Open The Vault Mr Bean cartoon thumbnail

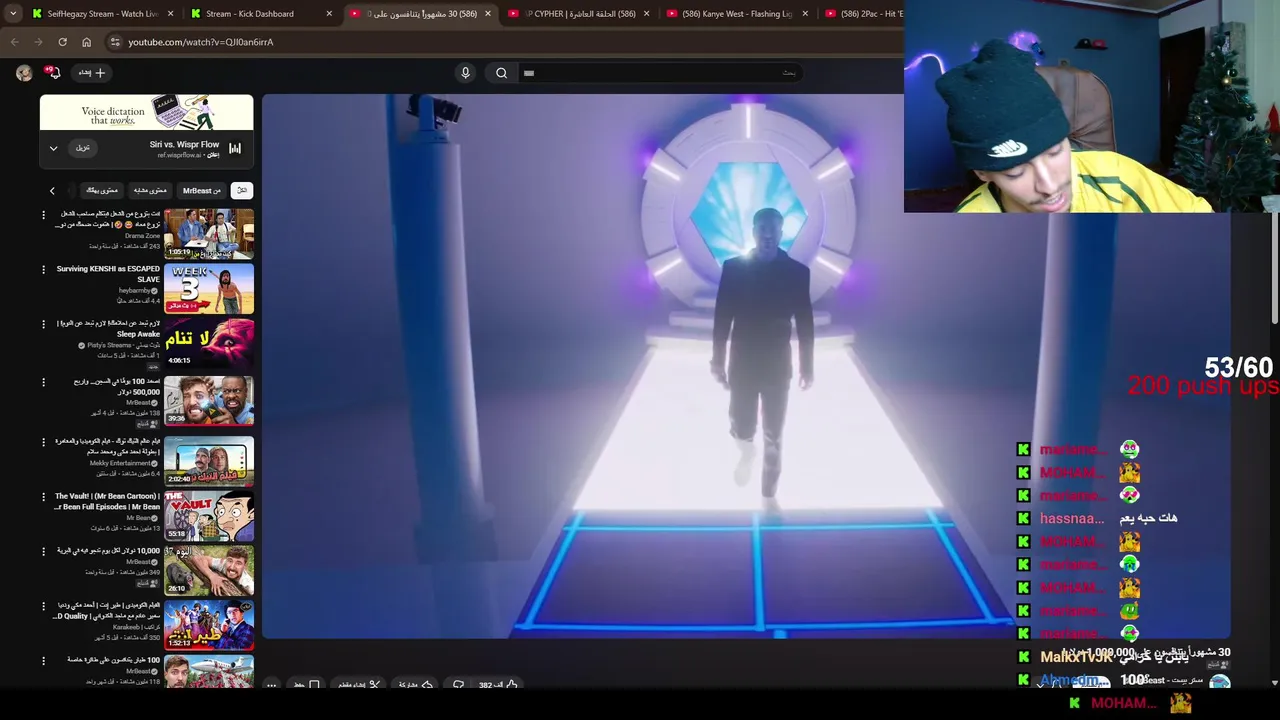tap(209, 515)
